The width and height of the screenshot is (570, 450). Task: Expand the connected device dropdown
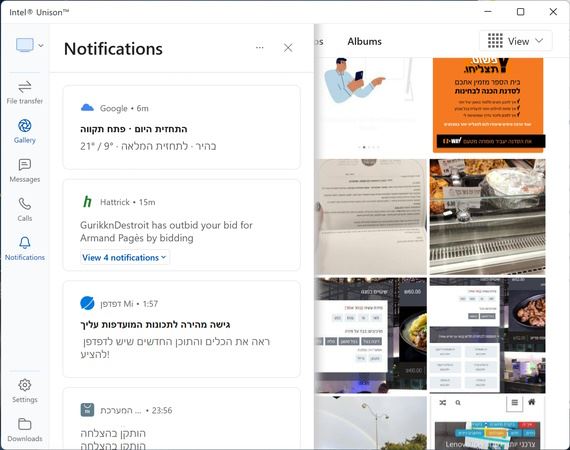pyautogui.click(x=30, y=45)
